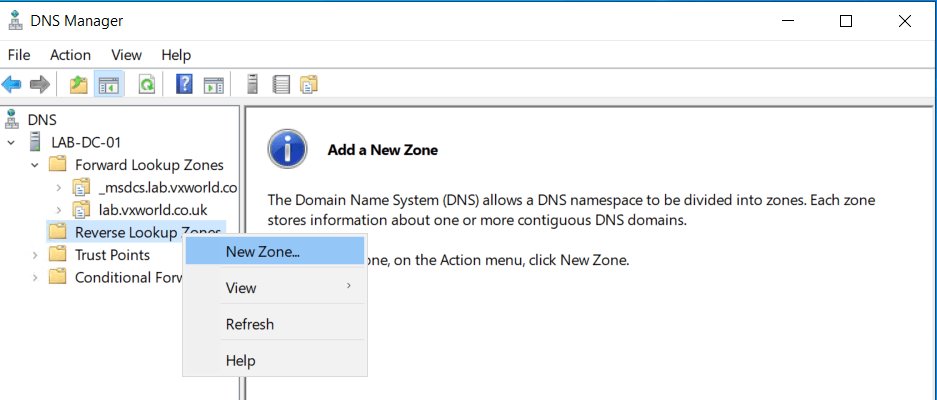
Task: Click the New Server toolbar icon
Action: [x=253, y=85]
